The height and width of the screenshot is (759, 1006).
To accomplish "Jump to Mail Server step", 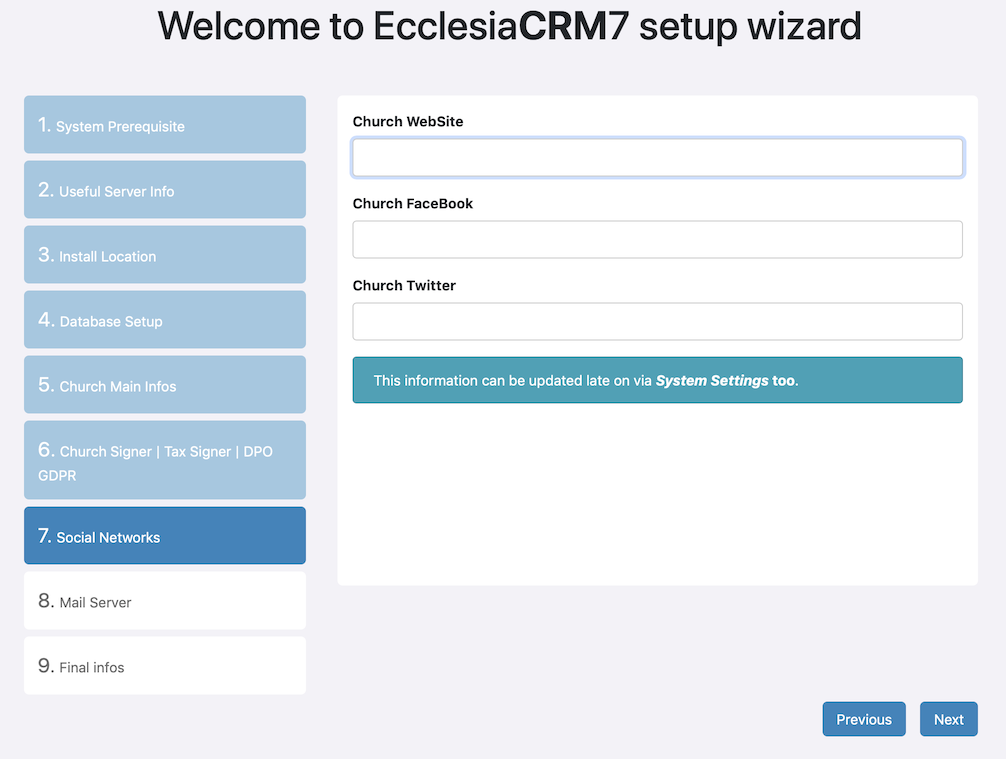I will (165, 601).
